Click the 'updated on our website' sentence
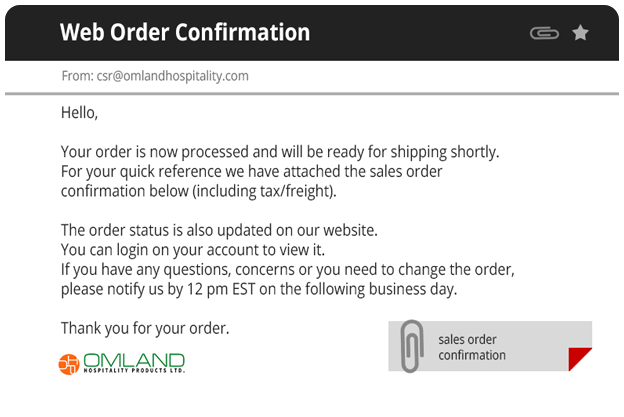Screen dimensions: 624x417 coord(219,230)
